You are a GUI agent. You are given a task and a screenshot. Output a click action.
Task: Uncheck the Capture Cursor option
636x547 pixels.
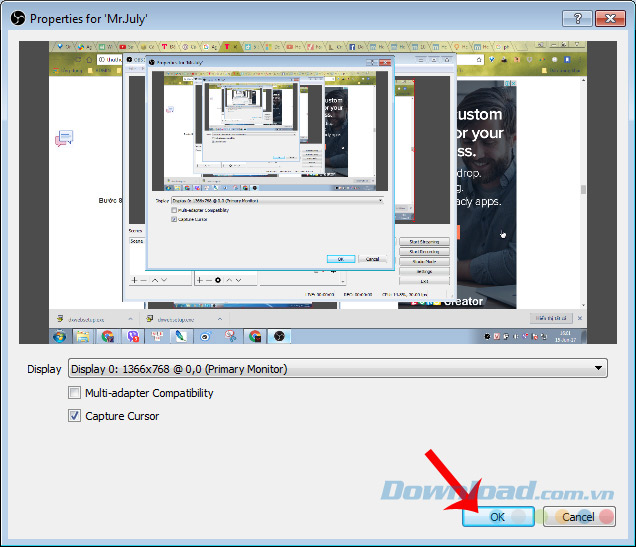click(74, 416)
